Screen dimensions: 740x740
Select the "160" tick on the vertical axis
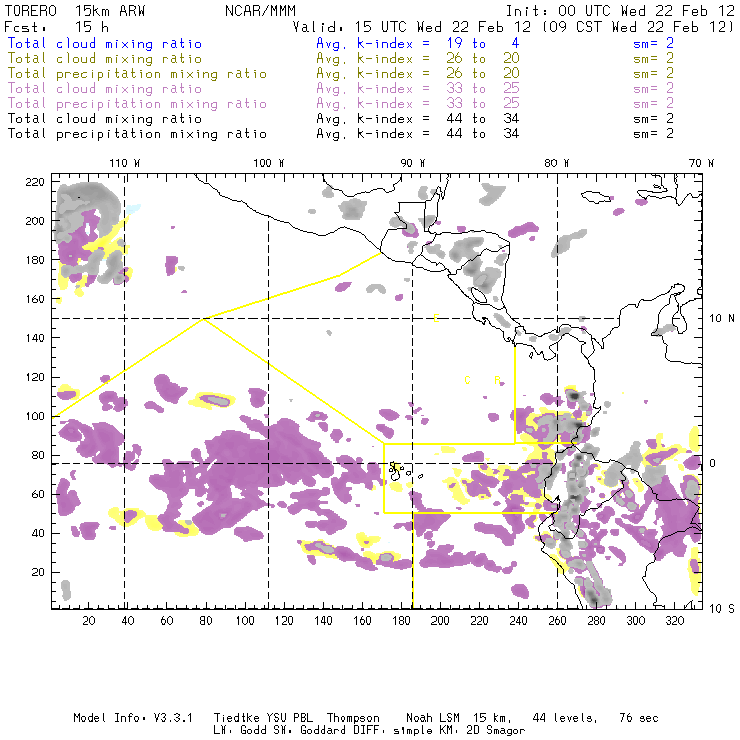[35, 299]
